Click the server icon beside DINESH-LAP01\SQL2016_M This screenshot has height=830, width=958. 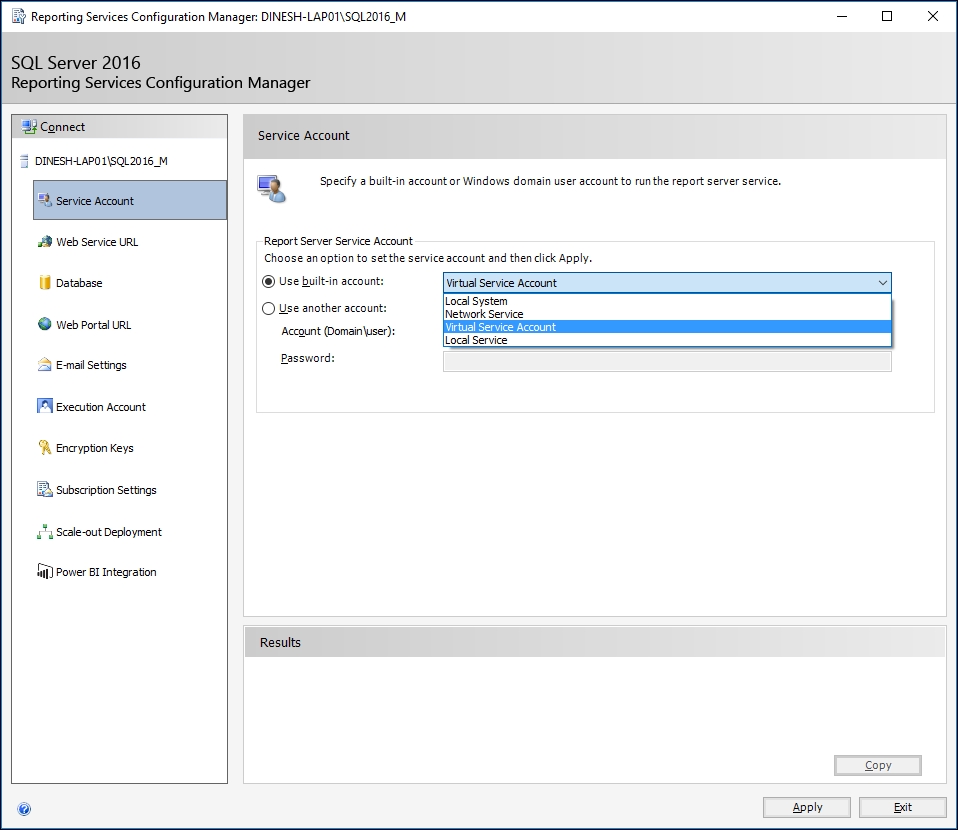click(x=24, y=161)
